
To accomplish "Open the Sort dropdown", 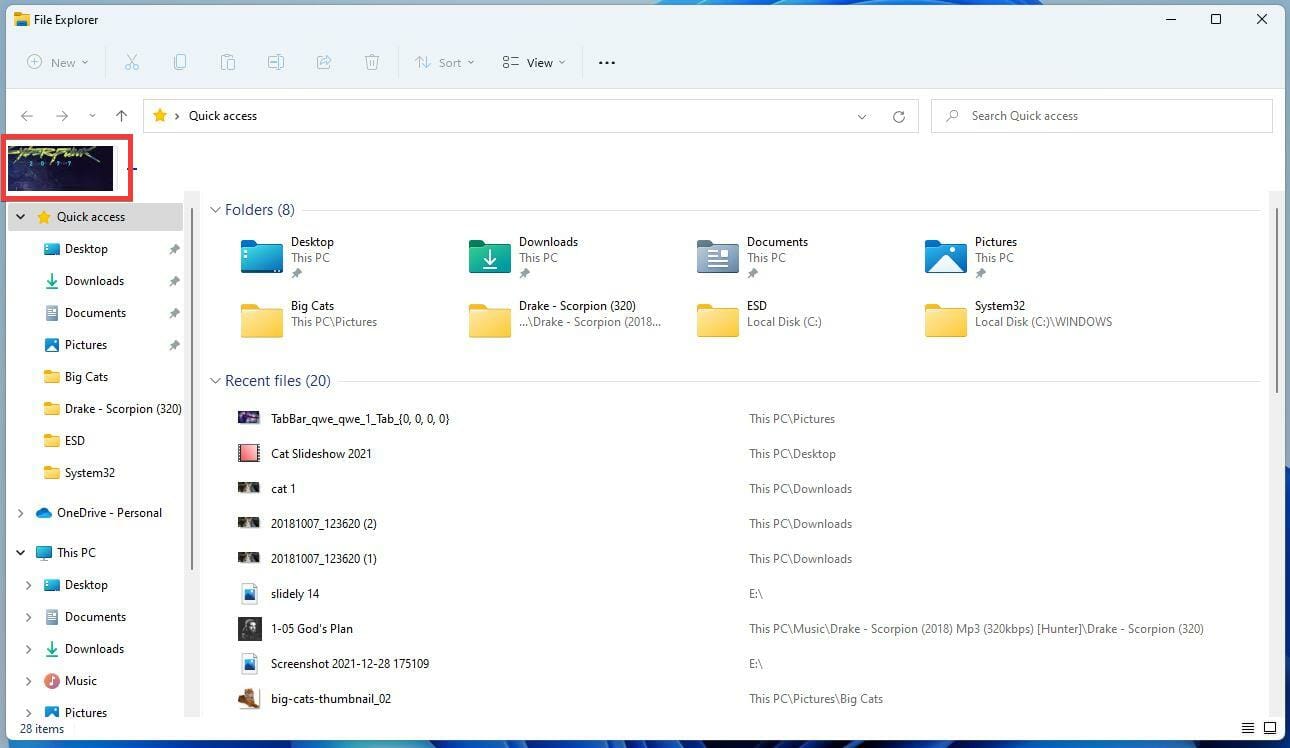I will point(444,62).
